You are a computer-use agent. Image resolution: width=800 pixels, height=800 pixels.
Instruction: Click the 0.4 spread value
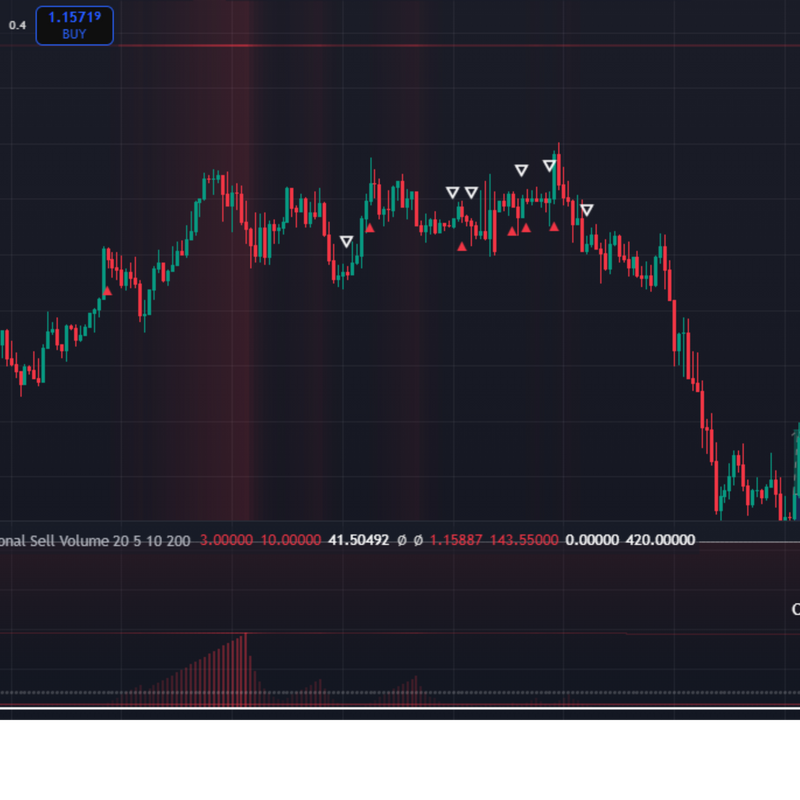click(x=17, y=25)
